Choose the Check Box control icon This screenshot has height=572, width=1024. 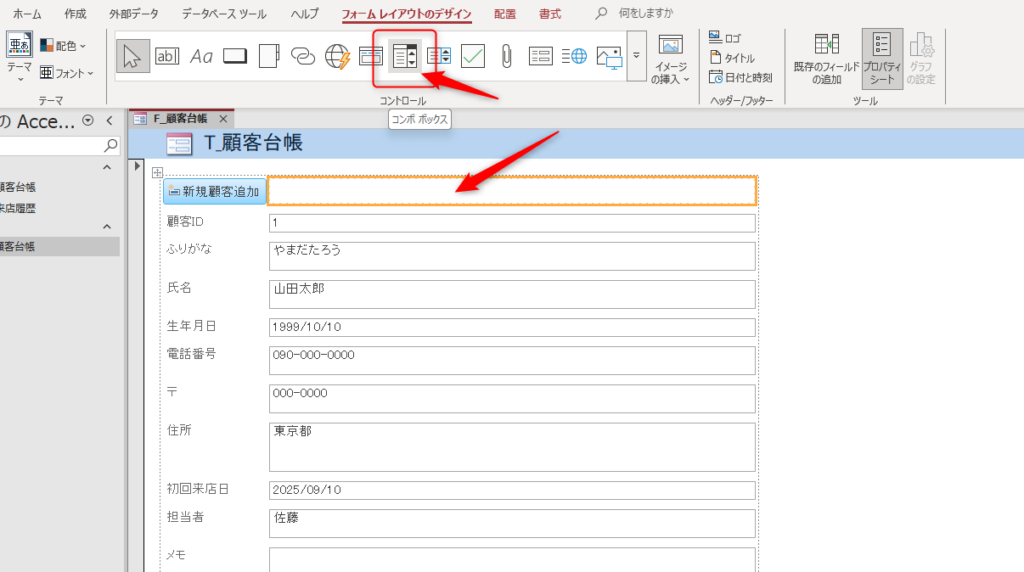[x=473, y=56]
